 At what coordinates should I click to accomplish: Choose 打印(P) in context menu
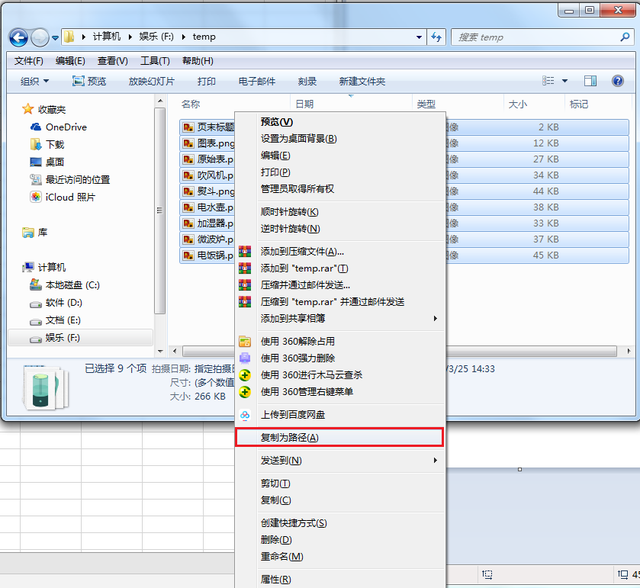click(x=275, y=172)
